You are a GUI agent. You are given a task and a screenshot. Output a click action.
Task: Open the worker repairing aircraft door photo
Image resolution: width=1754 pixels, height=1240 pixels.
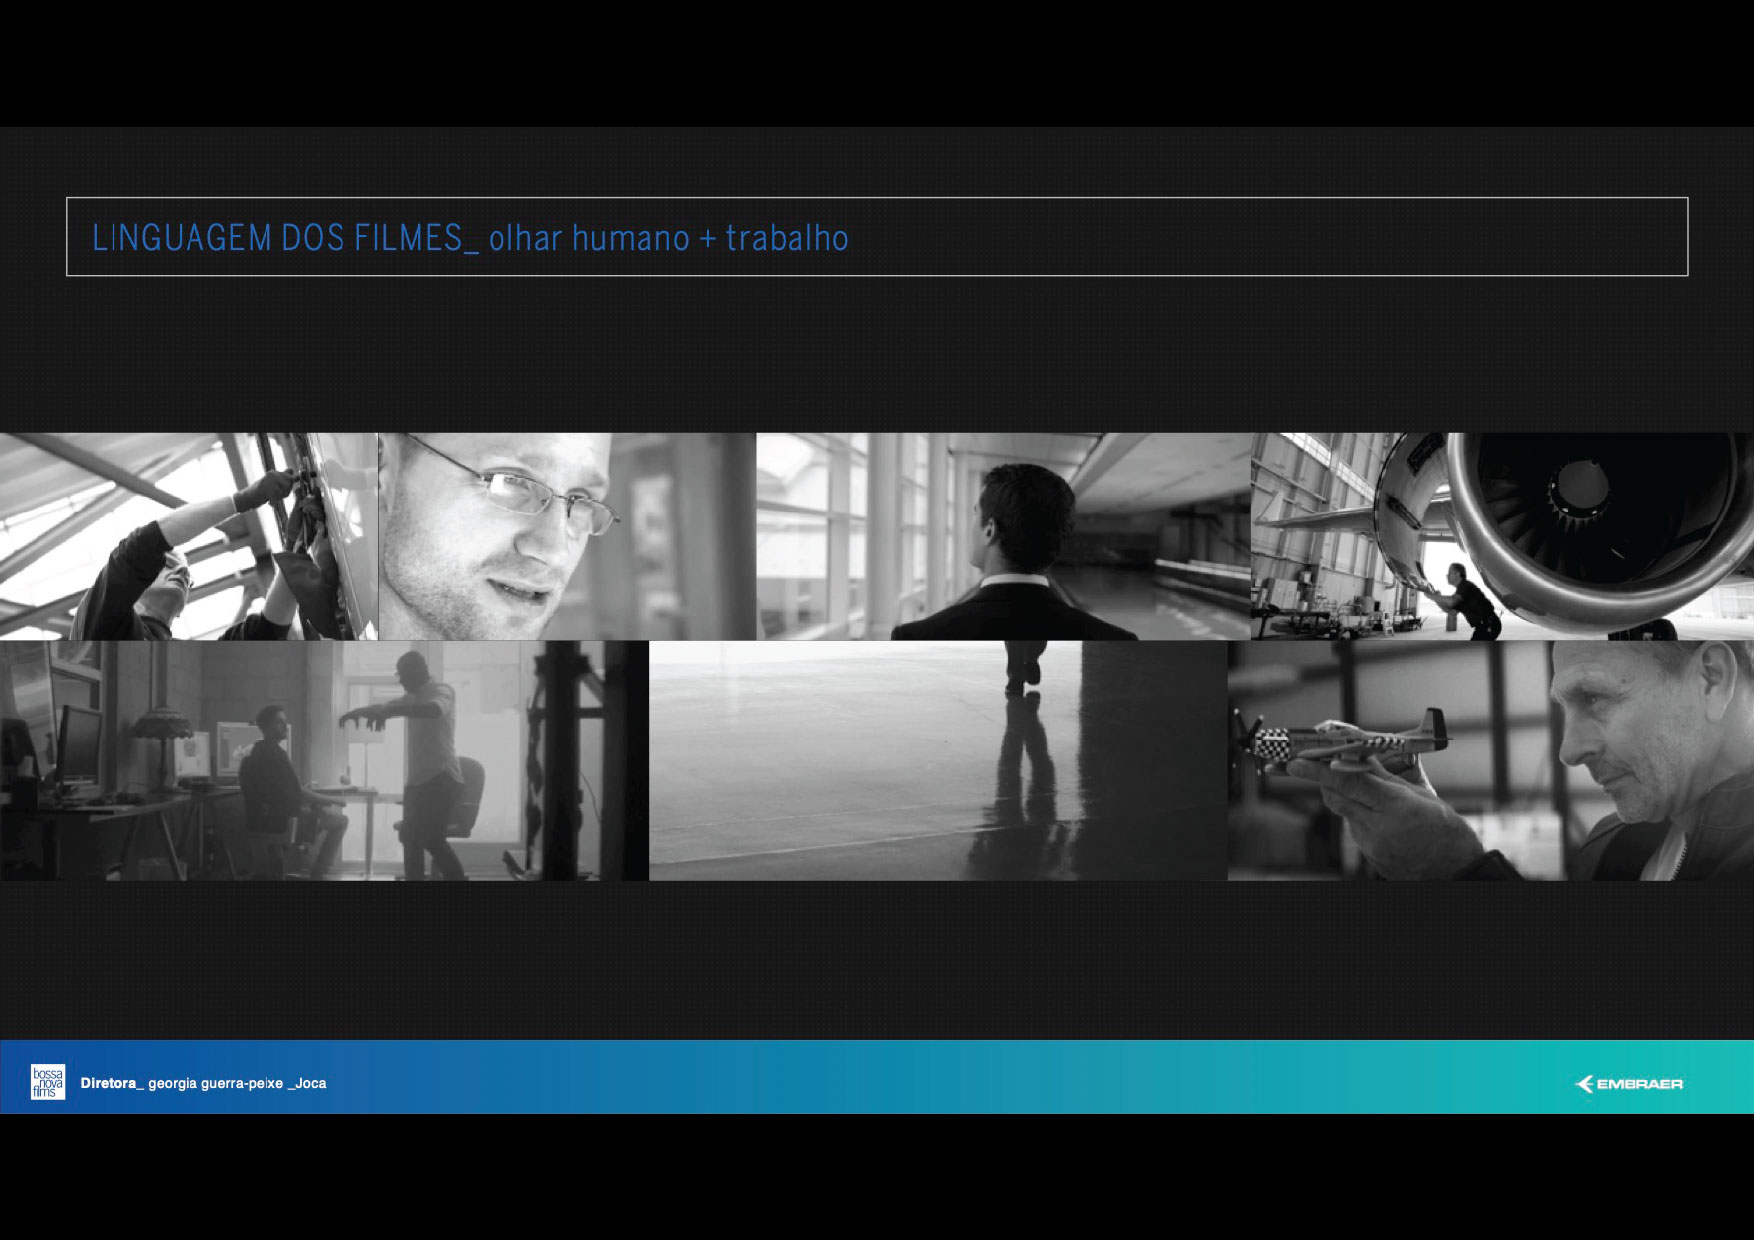pyautogui.click(x=188, y=536)
